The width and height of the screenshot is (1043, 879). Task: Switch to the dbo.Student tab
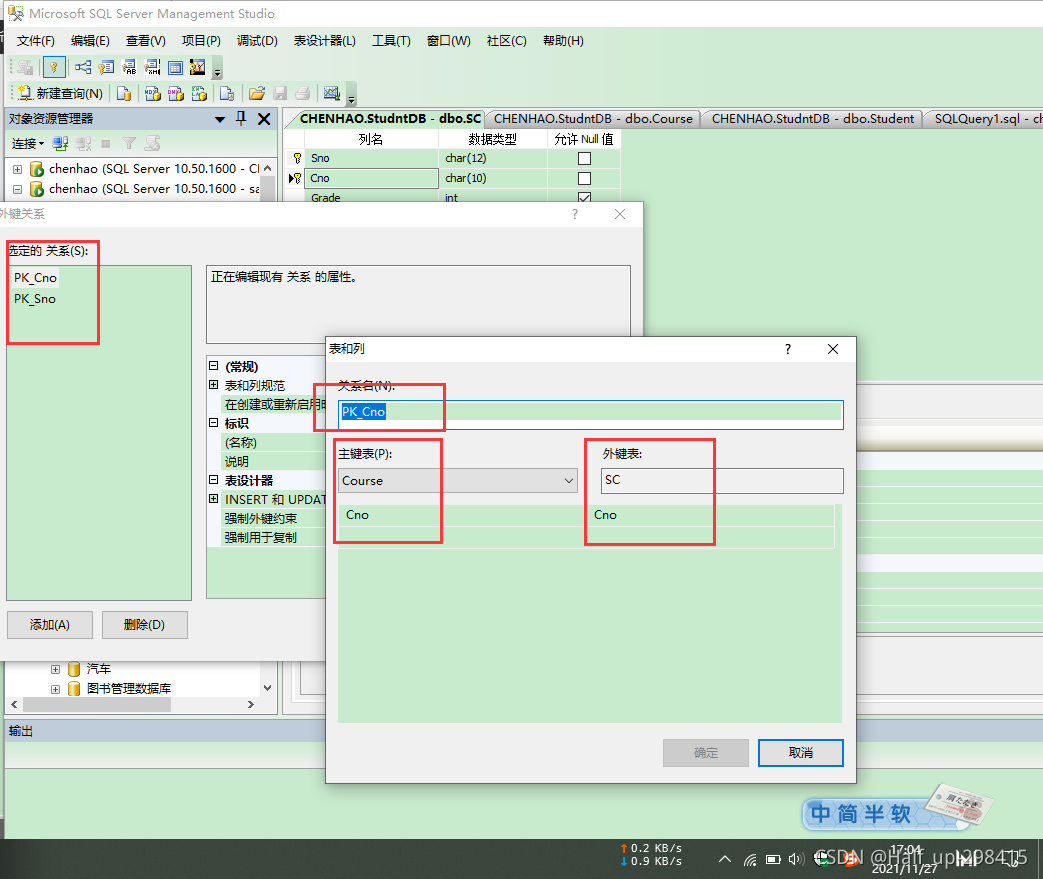pyautogui.click(x=812, y=118)
